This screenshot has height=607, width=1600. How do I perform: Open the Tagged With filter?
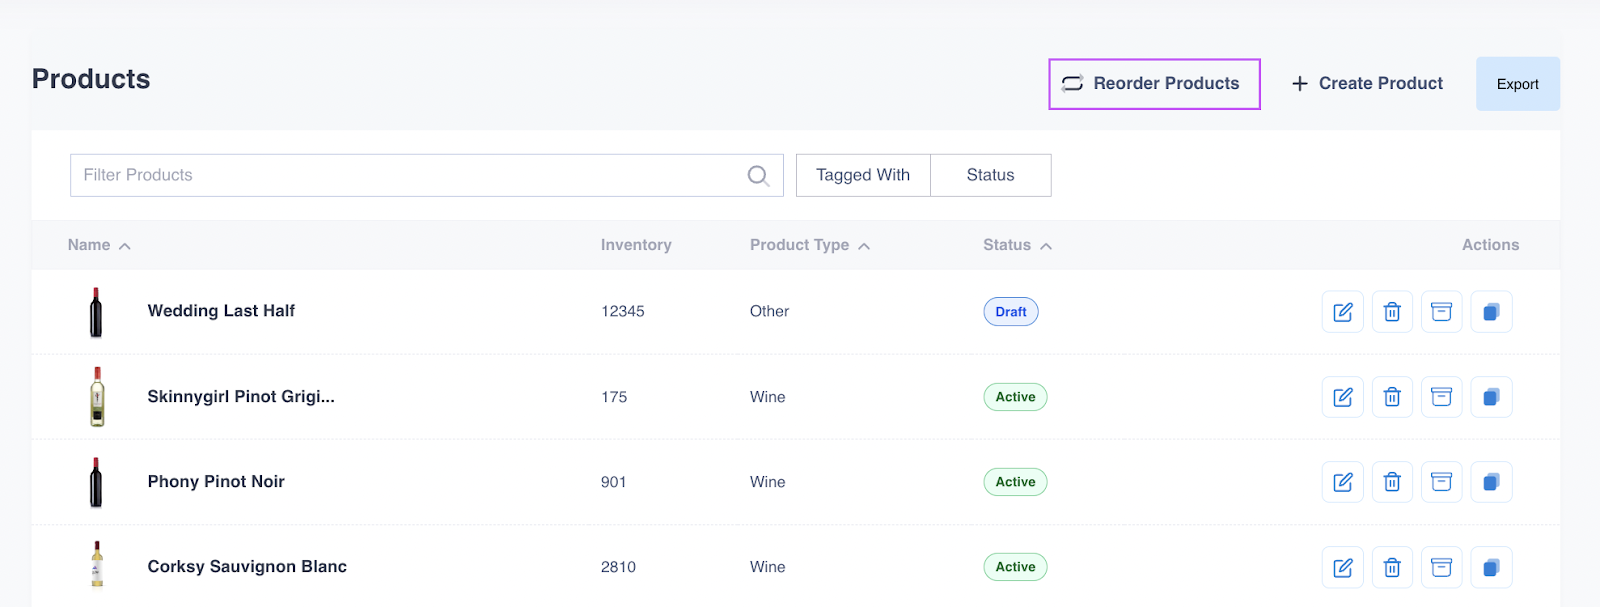click(x=863, y=175)
